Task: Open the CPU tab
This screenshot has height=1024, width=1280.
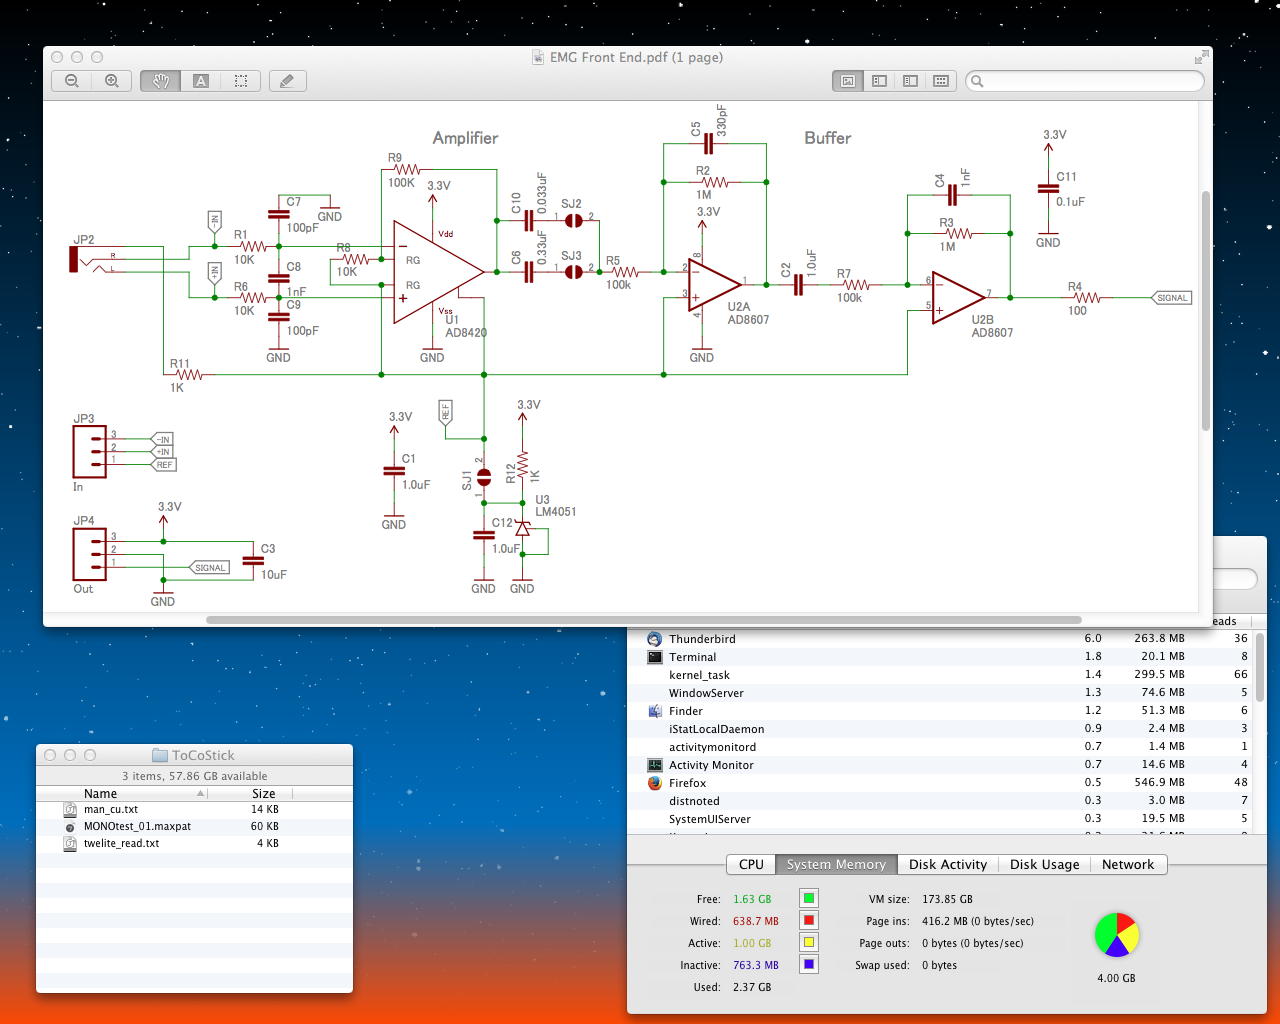Action: coord(751,864)
